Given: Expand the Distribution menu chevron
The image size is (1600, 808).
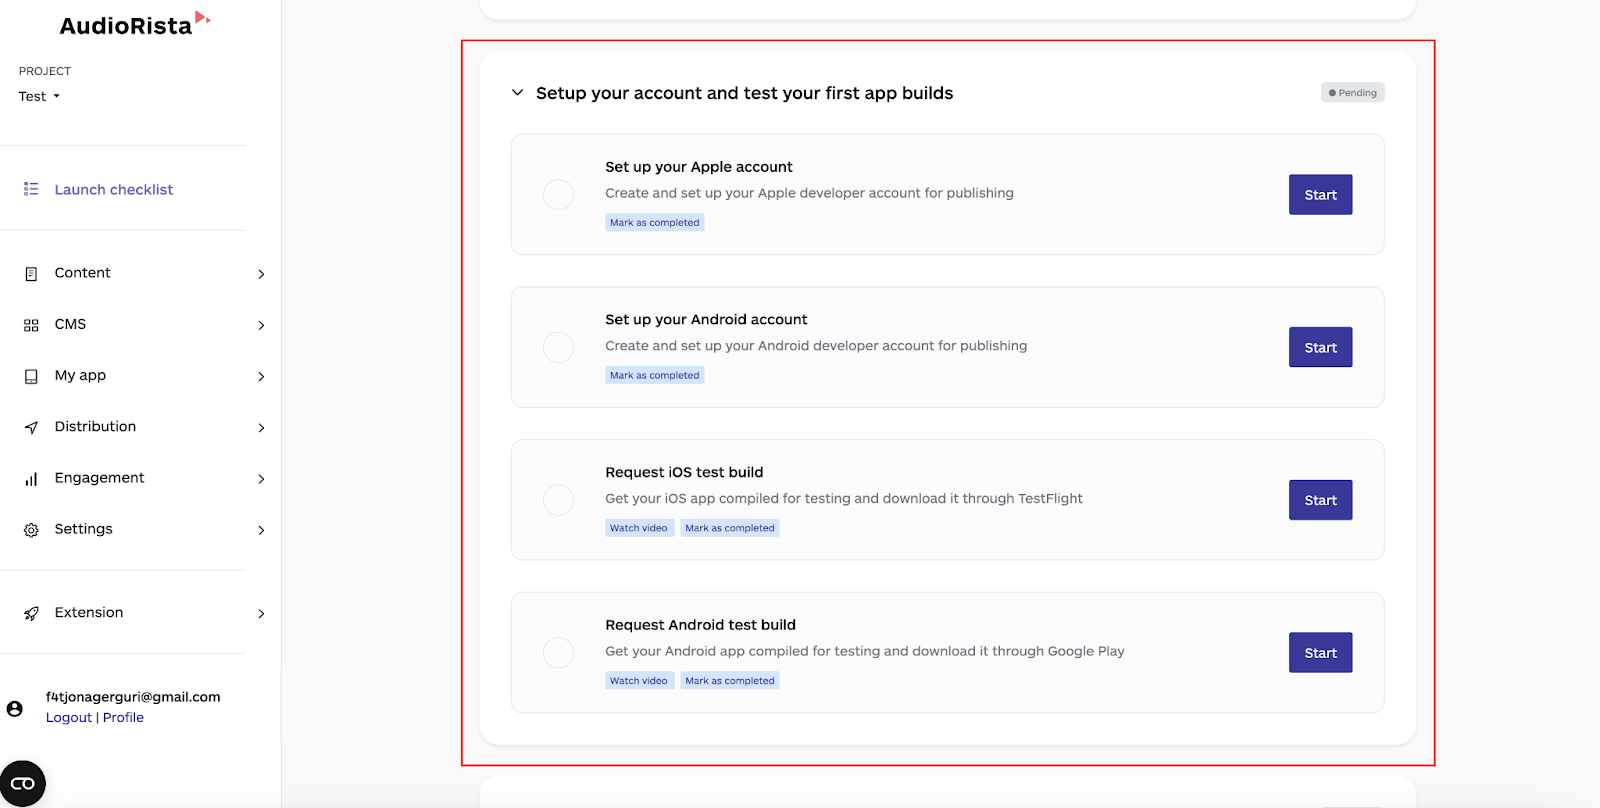Looking at the screenshot, I should (x=261, y=428).
